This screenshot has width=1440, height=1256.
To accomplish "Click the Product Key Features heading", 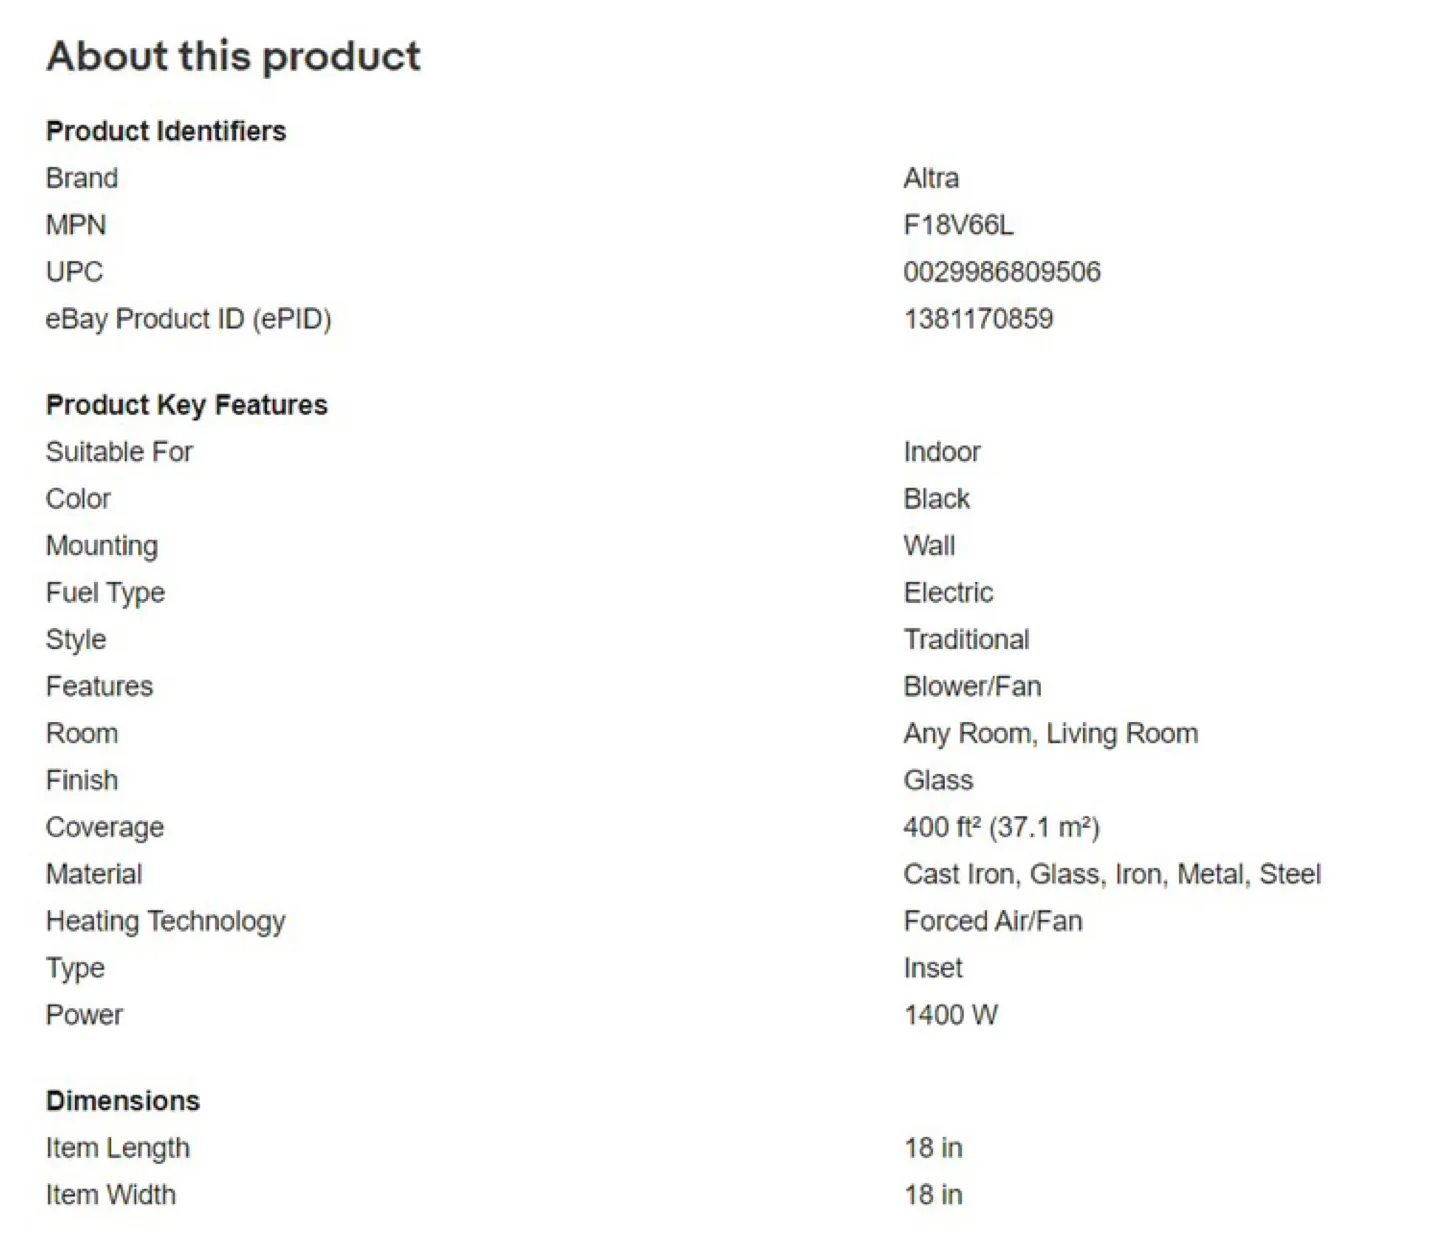I will 187,405.
